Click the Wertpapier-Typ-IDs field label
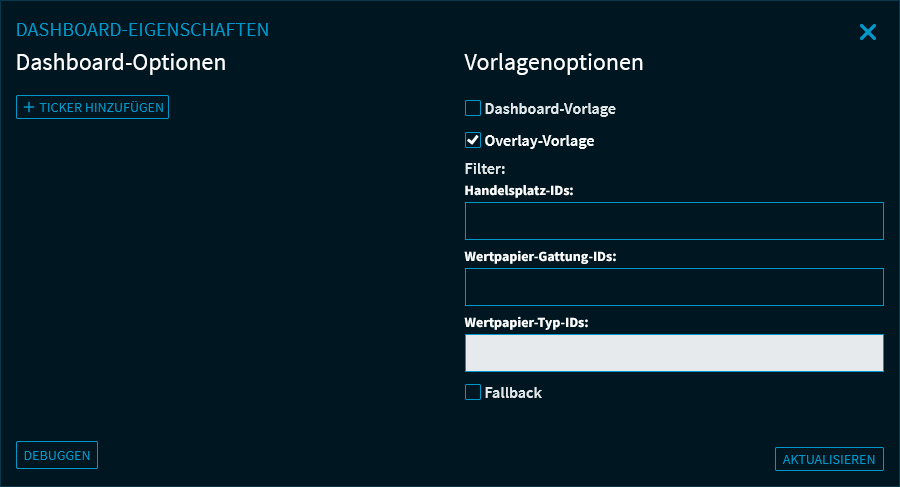Viewport: 900px width, 487px height. click(x=526, y=322)
